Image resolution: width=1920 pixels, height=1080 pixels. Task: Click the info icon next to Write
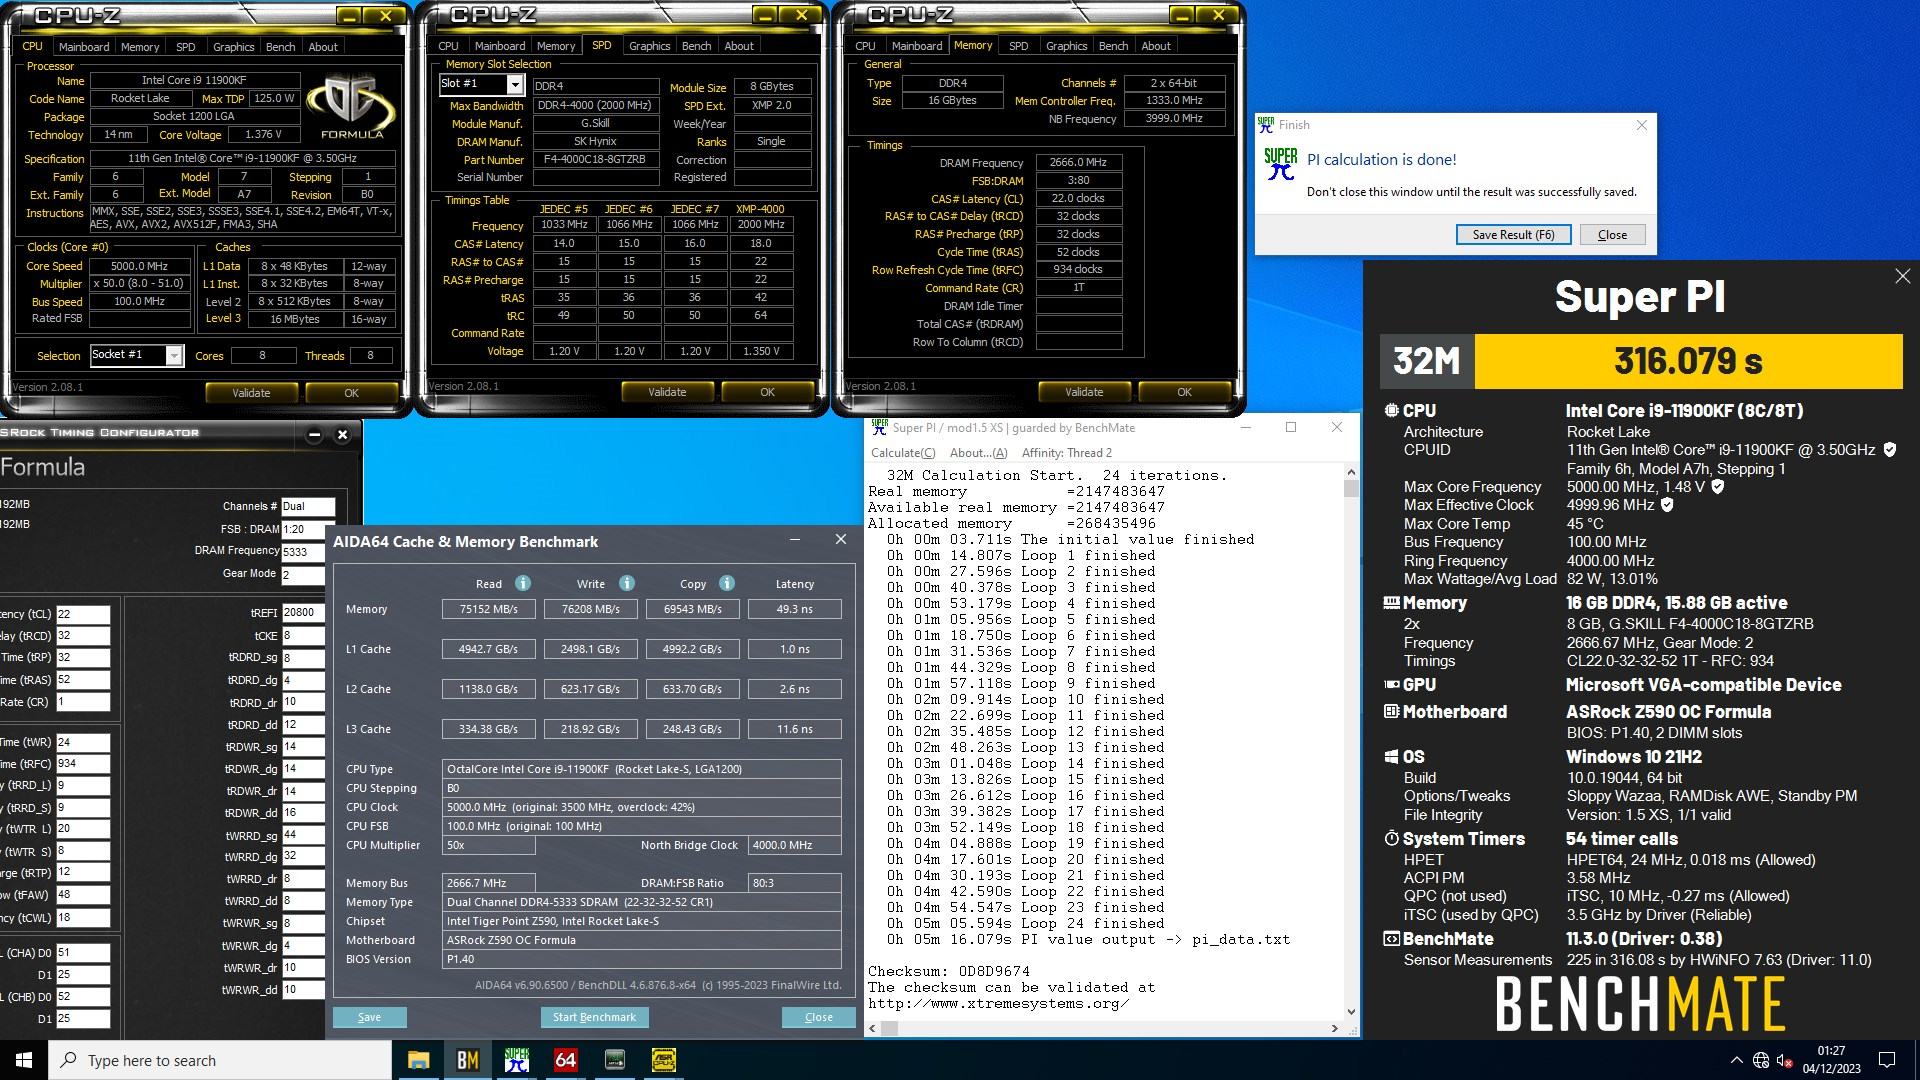(x=626, y=583)
